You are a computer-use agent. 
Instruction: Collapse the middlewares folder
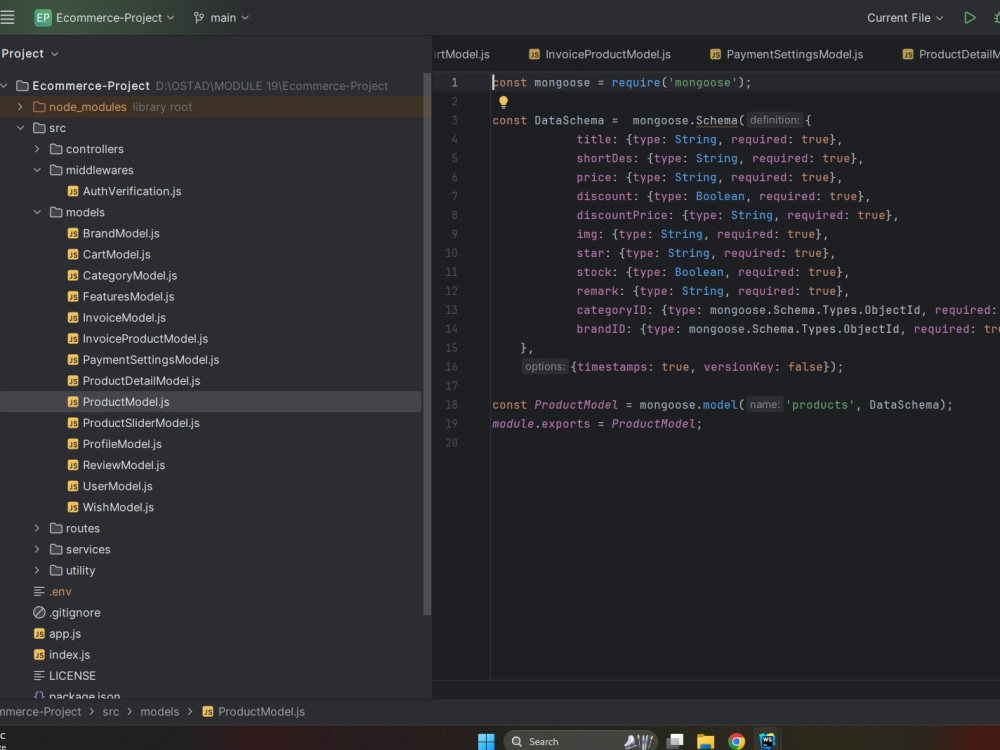(37, 170)
